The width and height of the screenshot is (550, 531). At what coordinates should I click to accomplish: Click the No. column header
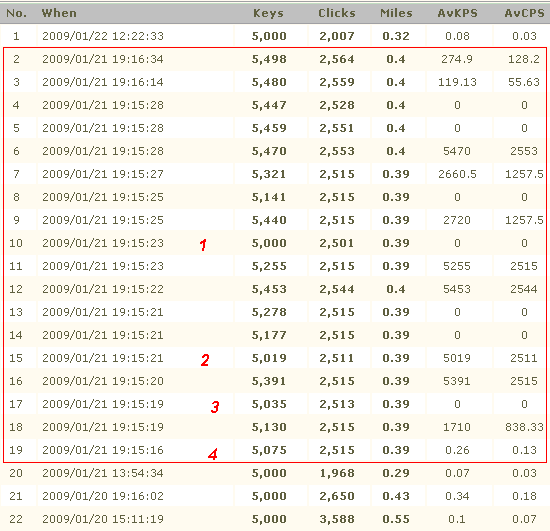16,13
